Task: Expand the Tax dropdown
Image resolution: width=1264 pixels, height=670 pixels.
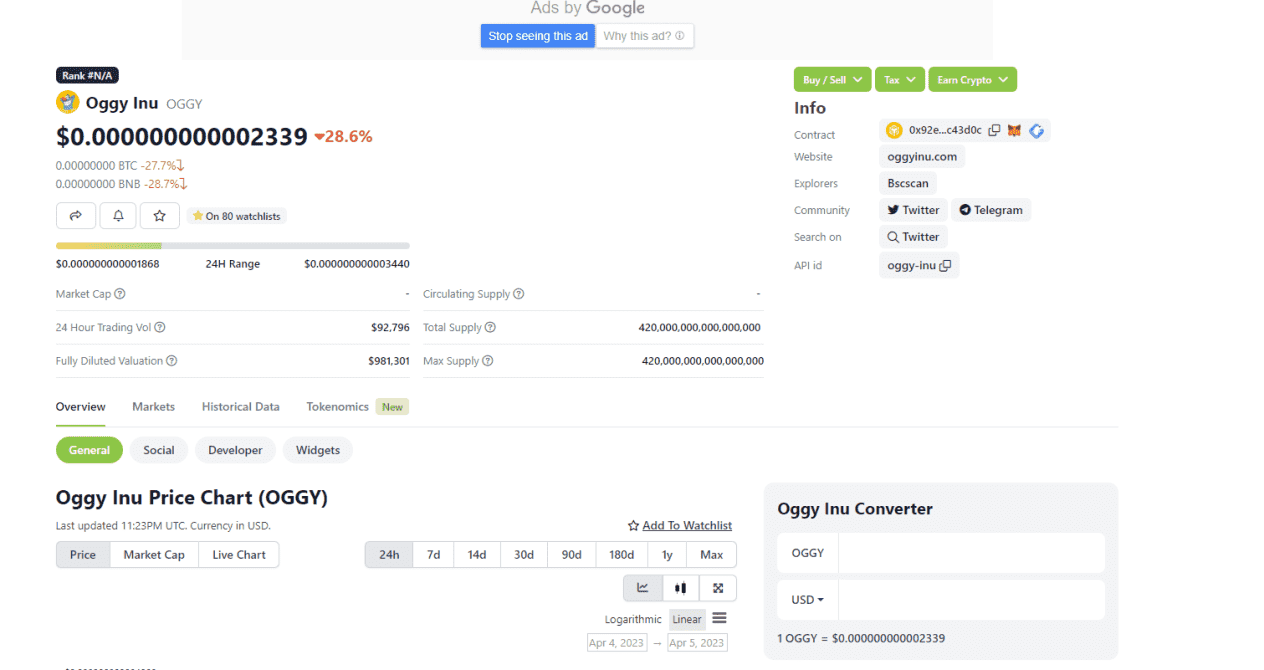Action: [900, 80]
